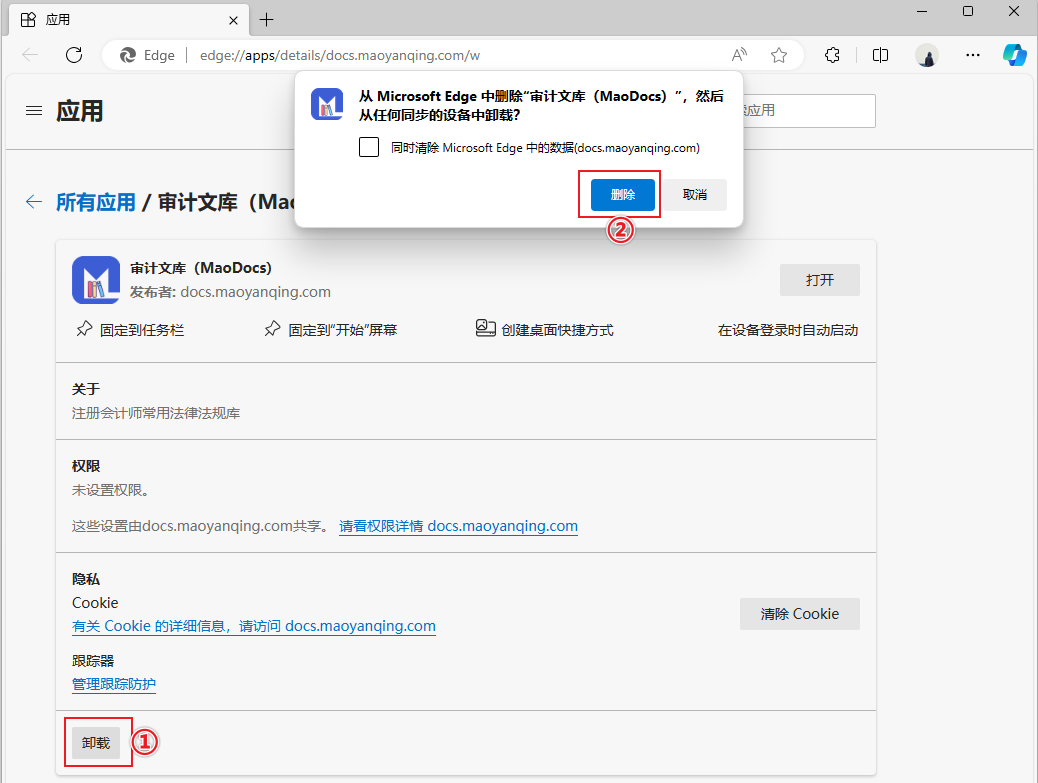The height and width of the screenshot is (783, 1038).
Task: Click 取消 to dismiss the dialog
Action: tap(695, 195)
